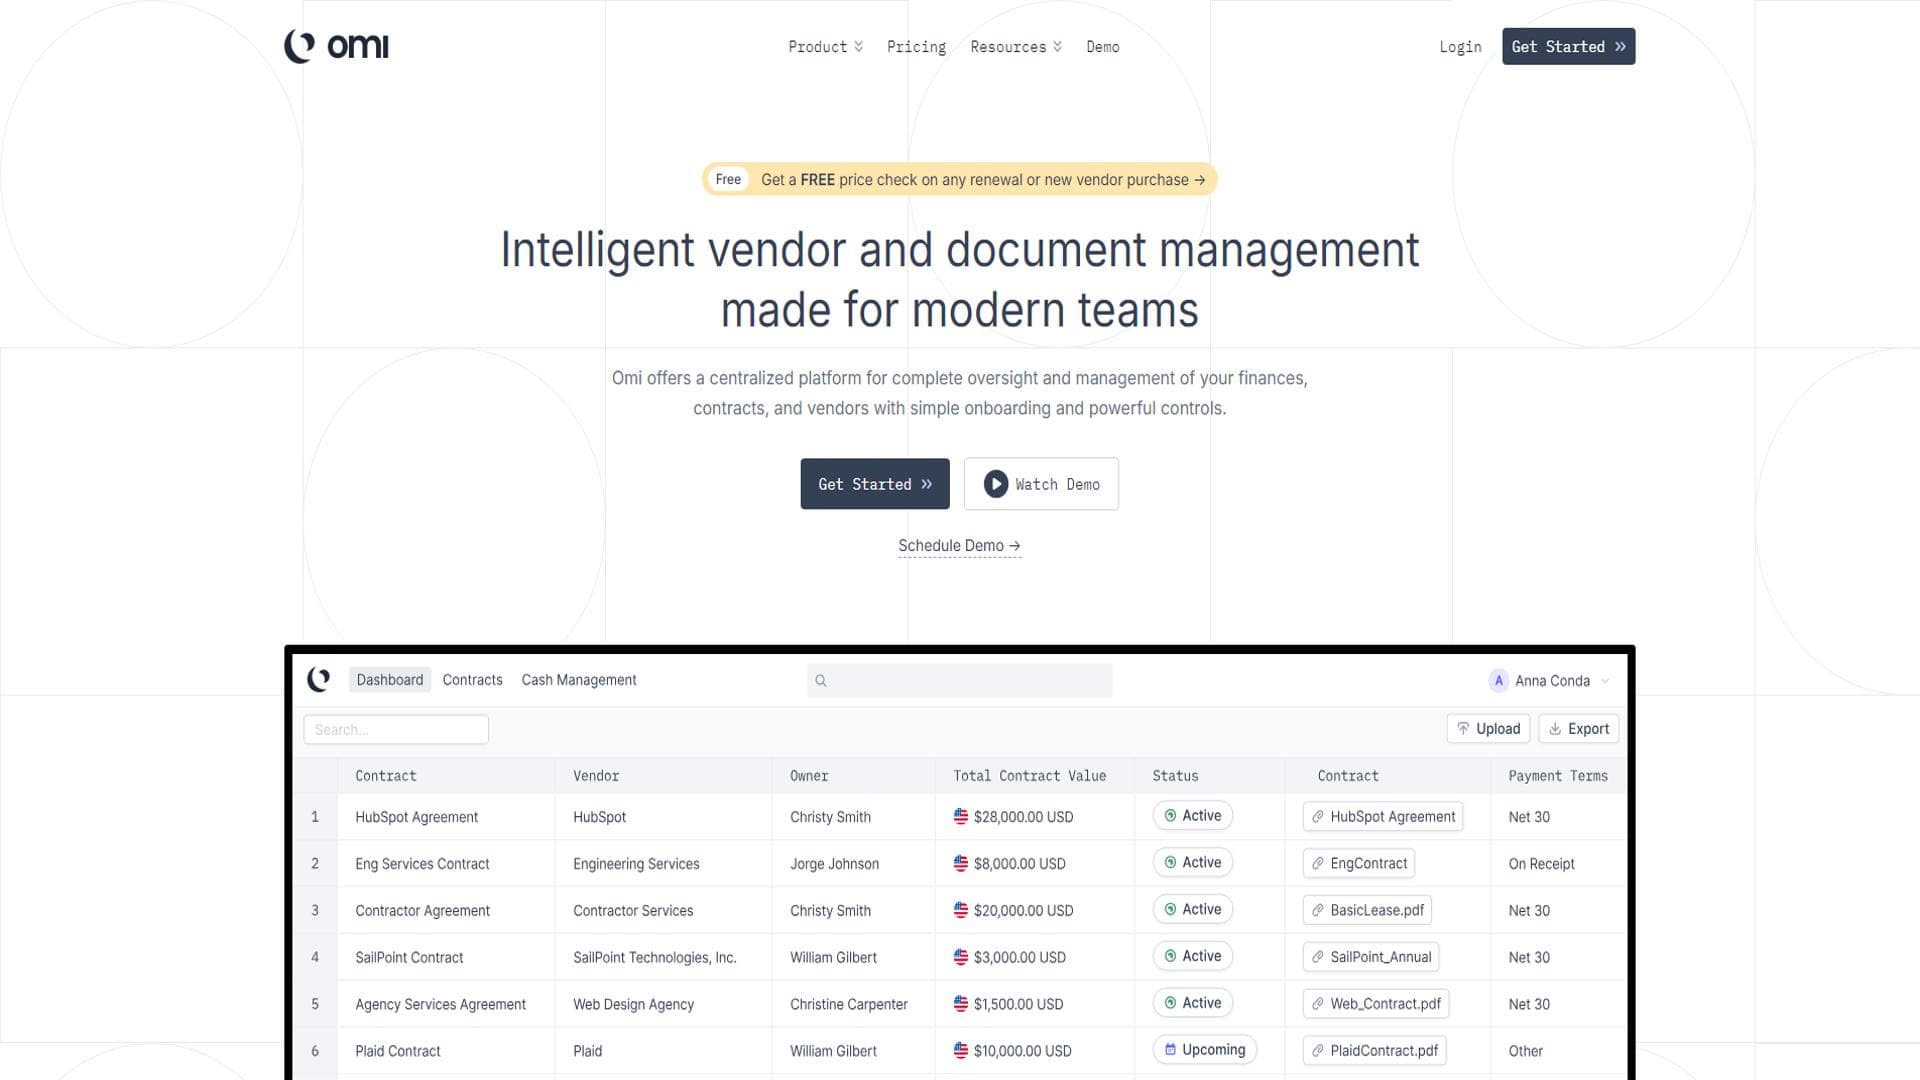The width and height of the screenshot is (1920, 1080).
Task: Expand the Product menu
Action: [x=825, y=47]
